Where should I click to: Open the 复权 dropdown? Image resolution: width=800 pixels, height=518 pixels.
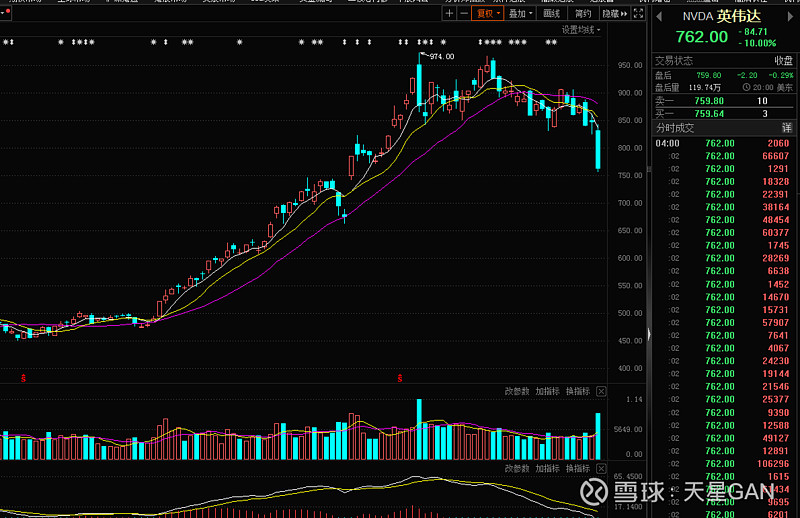488,14
